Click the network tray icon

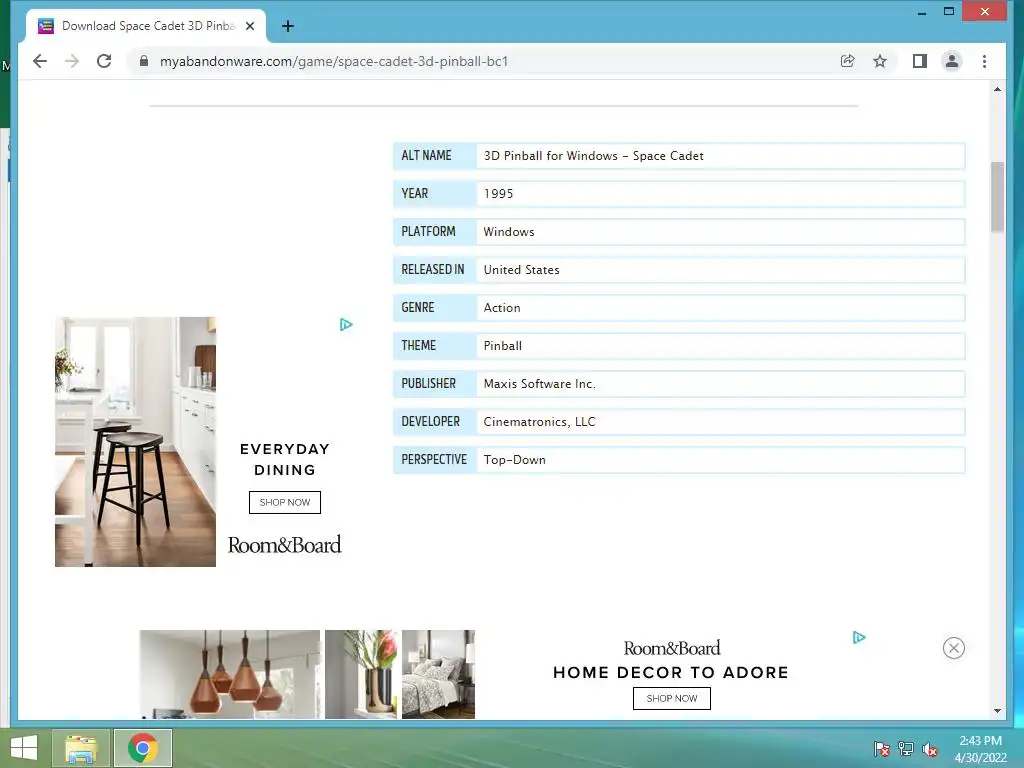click(906, 748)
